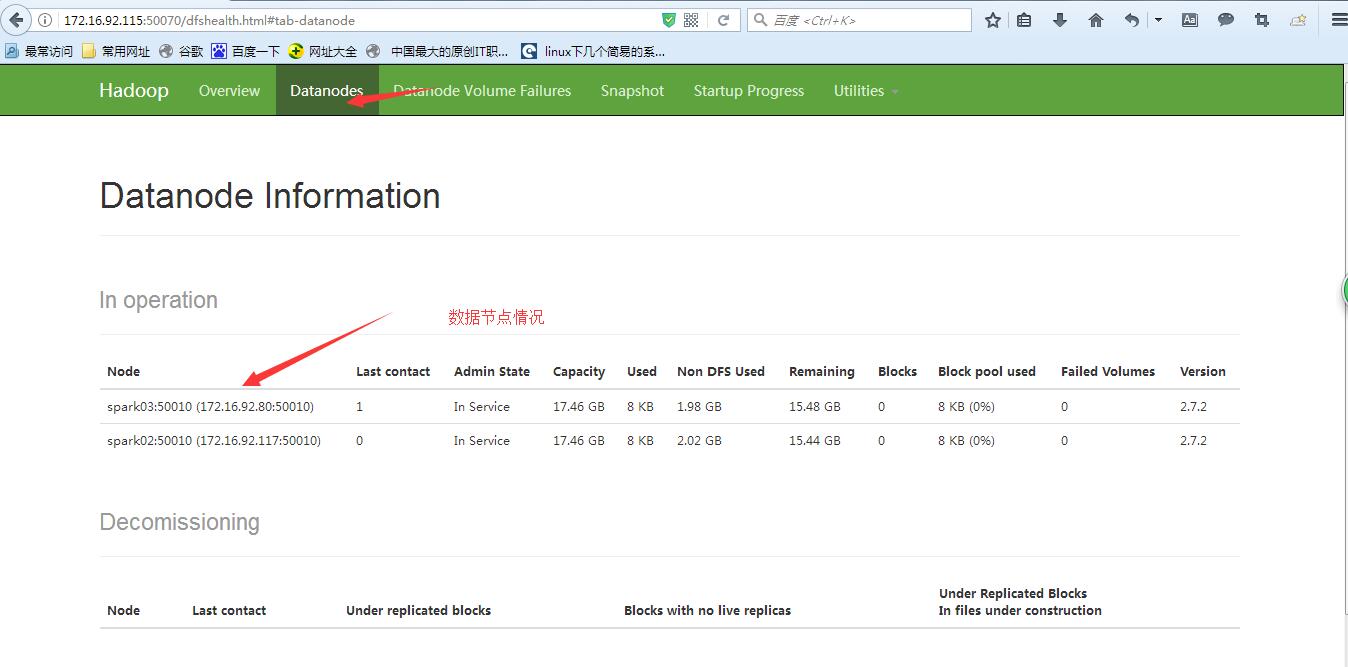Open the linux下几个简易的系 bookmark

(x=593, y=51)
